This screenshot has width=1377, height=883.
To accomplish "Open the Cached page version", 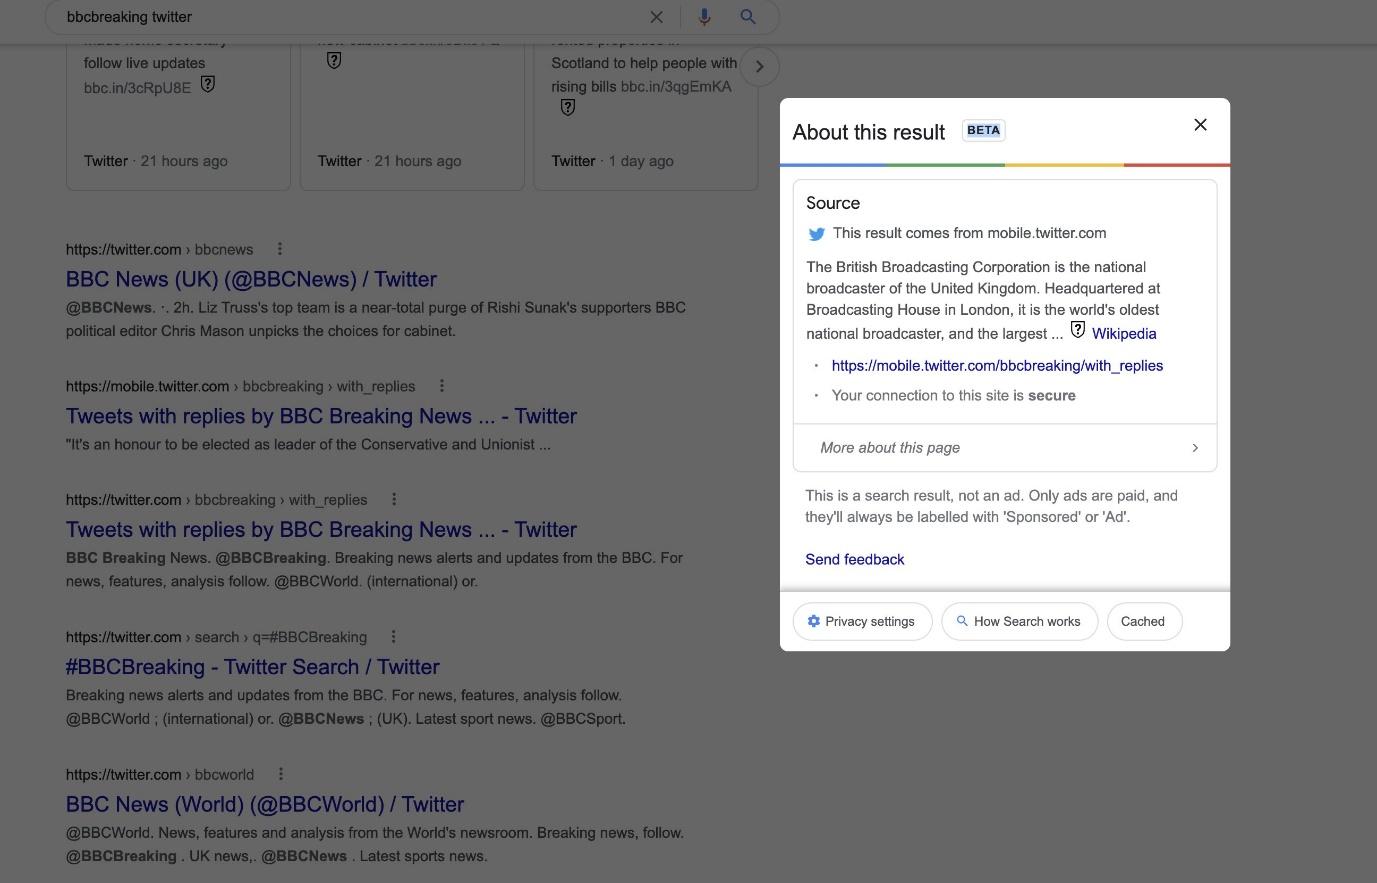I will (x=1143, y=621).
